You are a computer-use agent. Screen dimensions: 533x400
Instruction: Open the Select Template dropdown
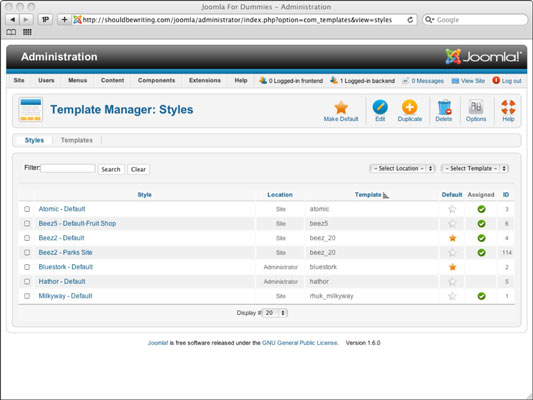point(475,169)
